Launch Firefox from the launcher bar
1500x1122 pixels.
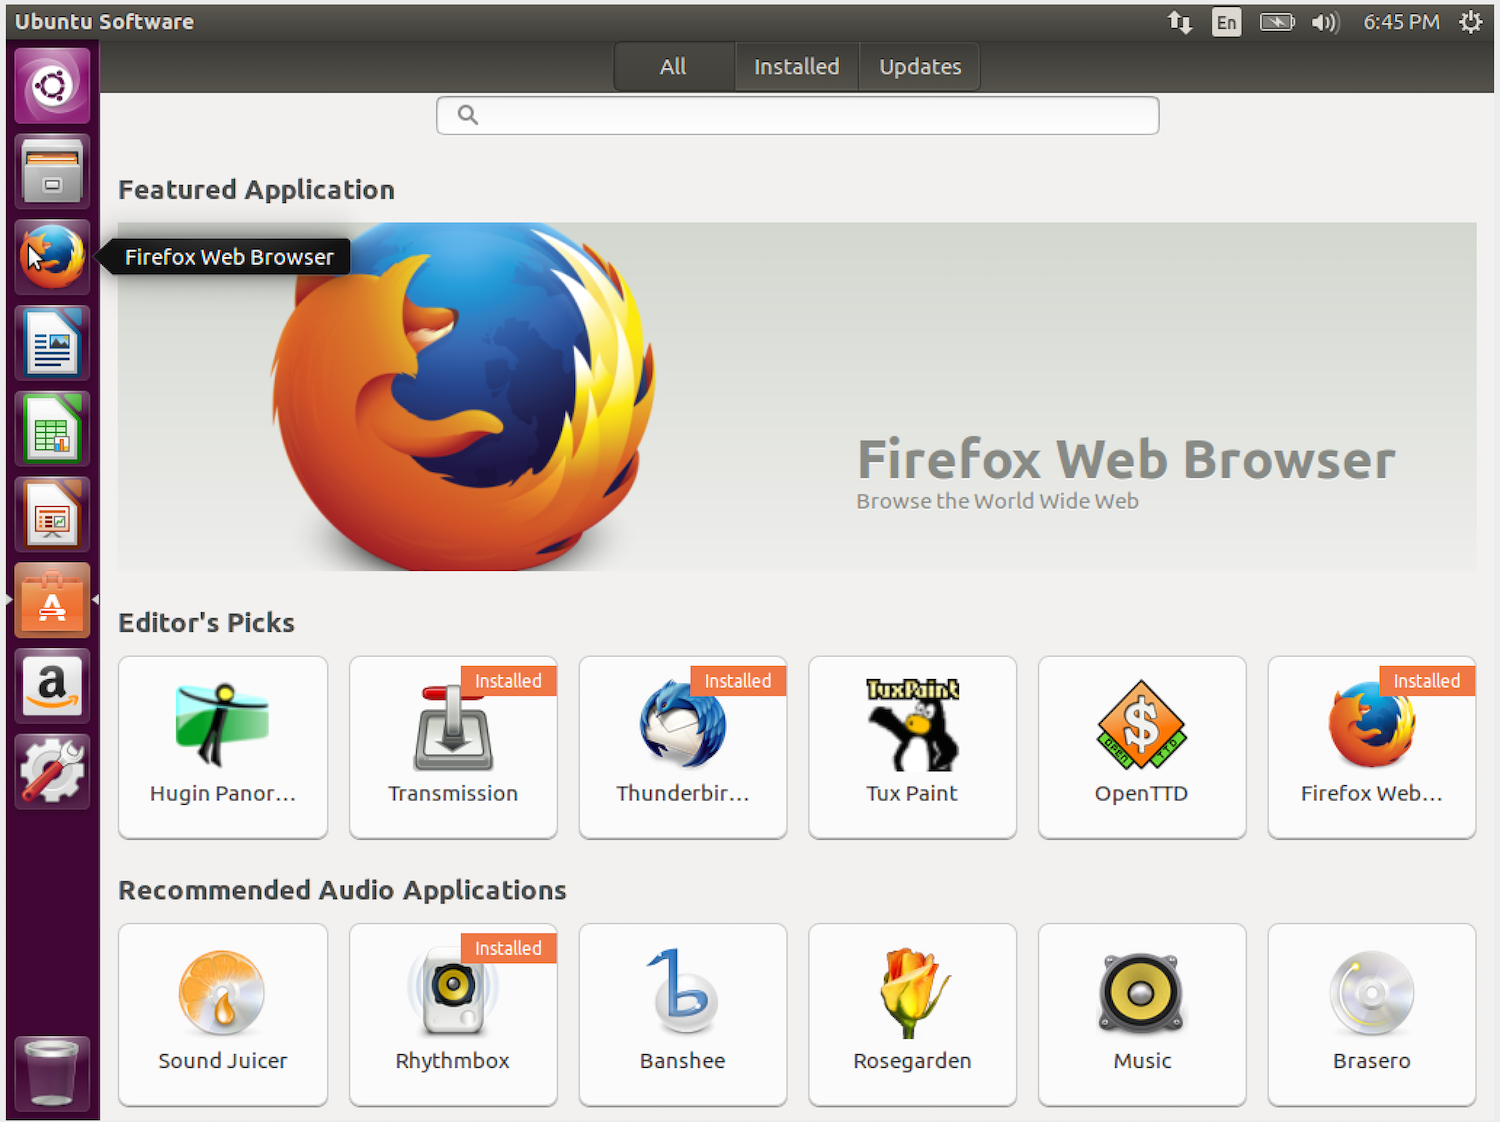(x=52, y=257)
